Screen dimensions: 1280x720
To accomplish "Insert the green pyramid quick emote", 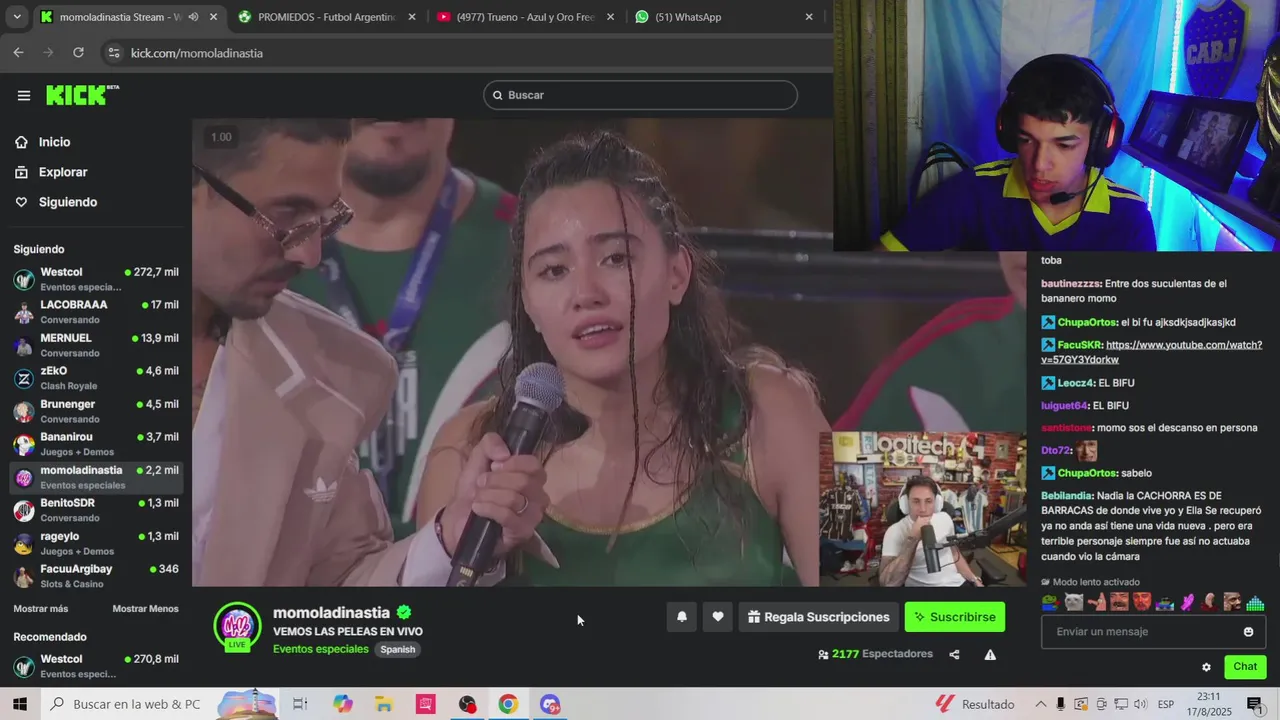I will point(1255,602).
